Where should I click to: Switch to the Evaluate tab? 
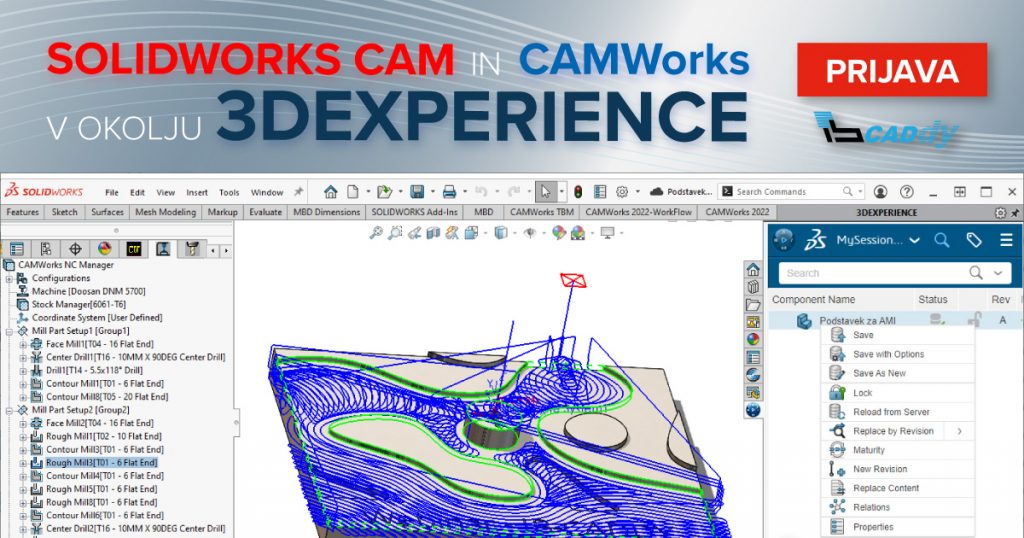pyautogui.click(x=265, y=212)
